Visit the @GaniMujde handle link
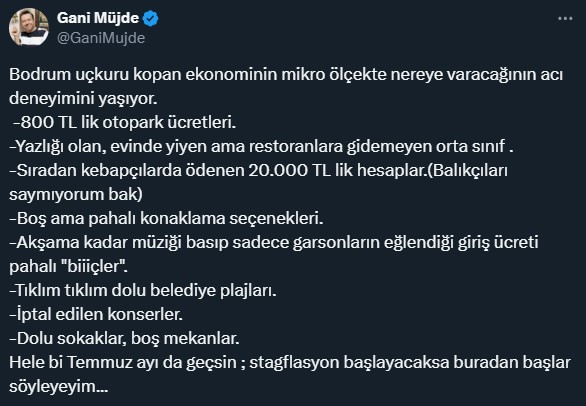The height and width of the screenshot is (406, 586). click(x=101, y=38)
